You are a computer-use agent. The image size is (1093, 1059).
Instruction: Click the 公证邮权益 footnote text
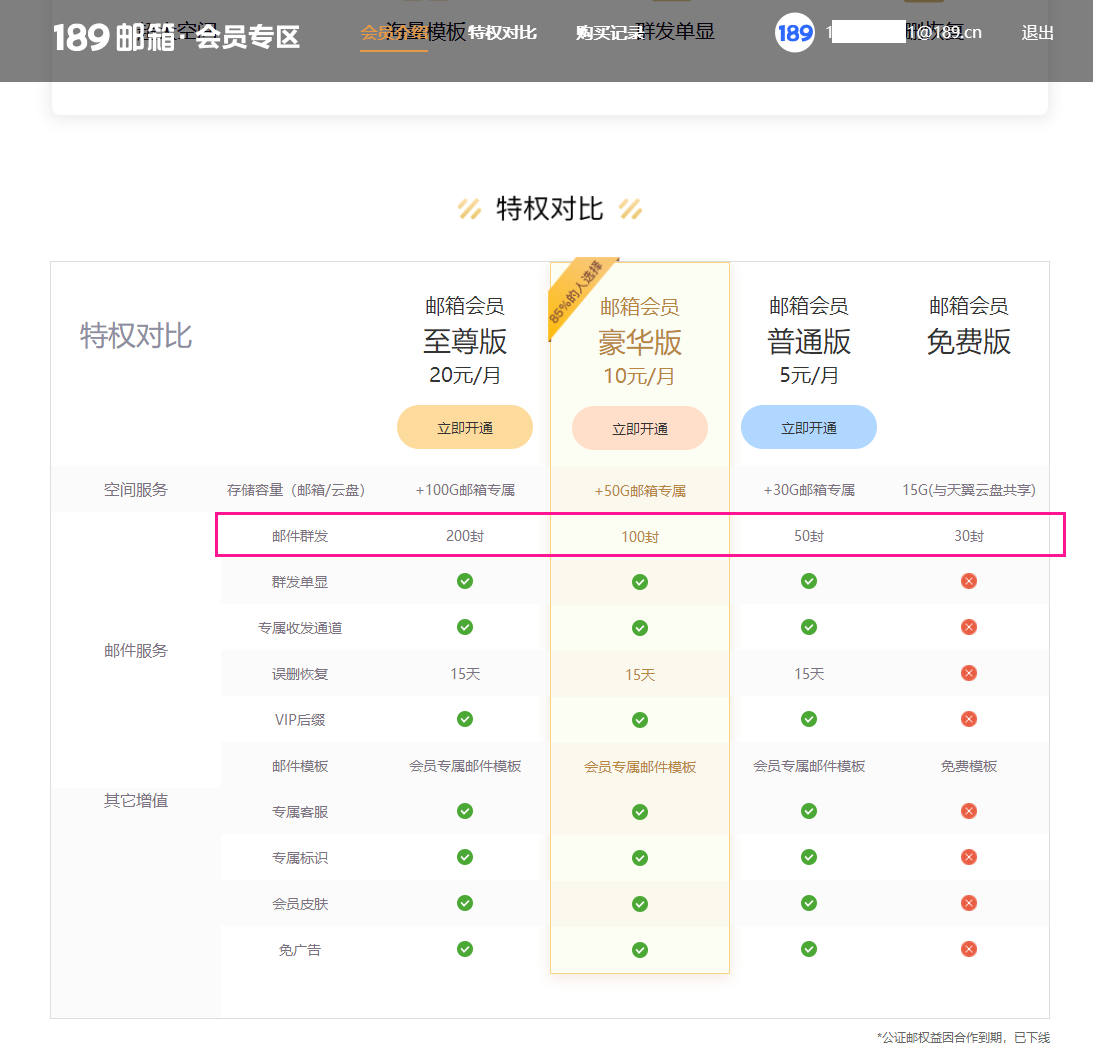[x=963, y=1037]
